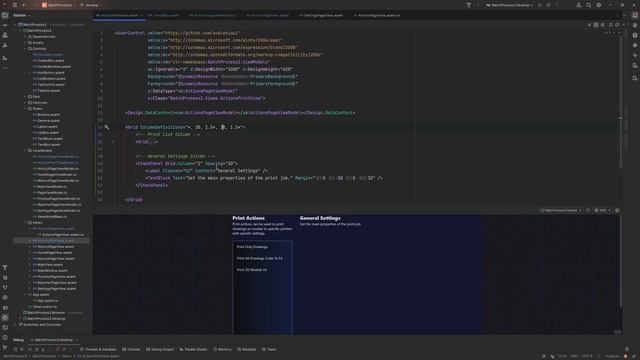Open the run configuration dropdown
This screenshot has height=360, width=640.
click(x=509, y=5)
